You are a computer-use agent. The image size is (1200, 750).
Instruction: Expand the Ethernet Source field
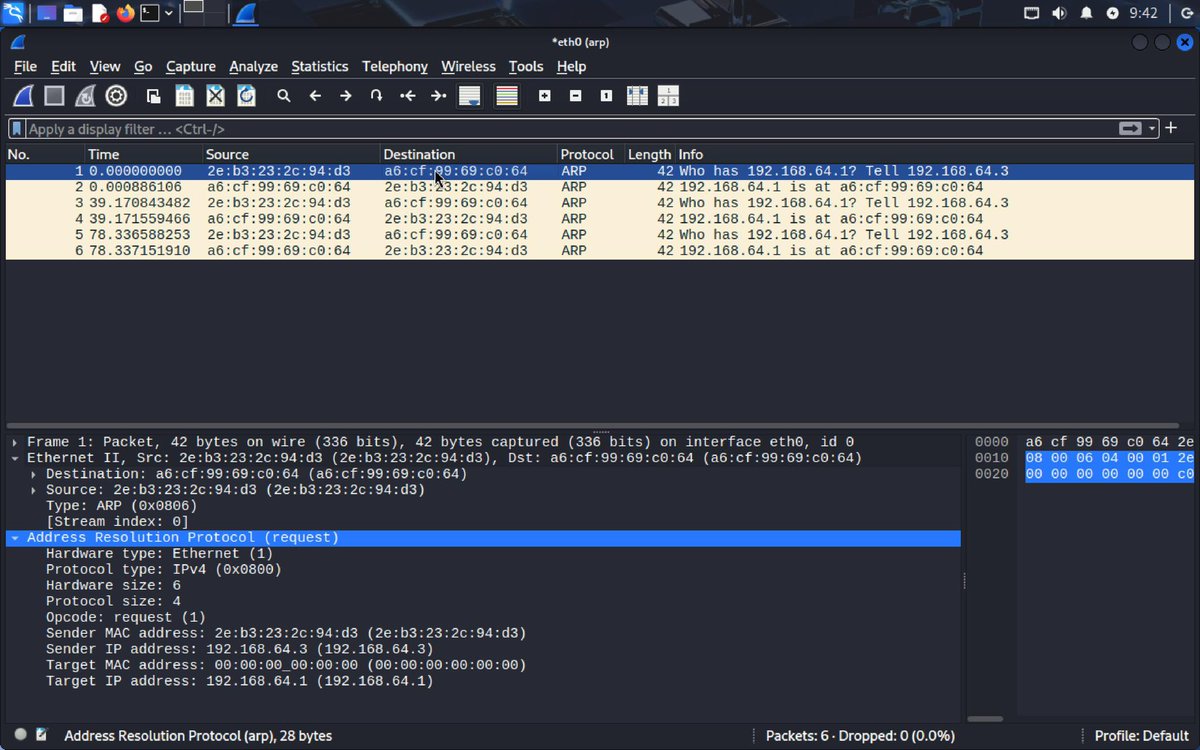[34, 490]
